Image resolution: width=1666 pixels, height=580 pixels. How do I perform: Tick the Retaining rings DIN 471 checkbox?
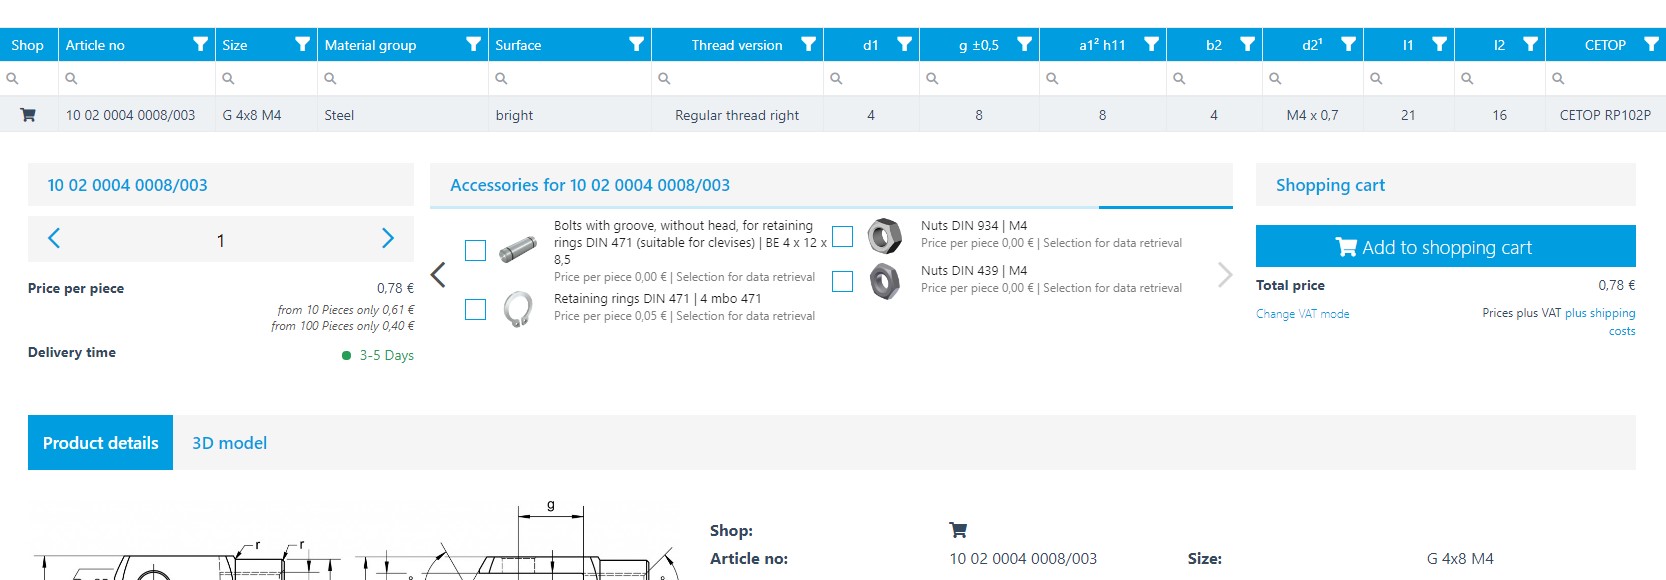coord(475,309)
